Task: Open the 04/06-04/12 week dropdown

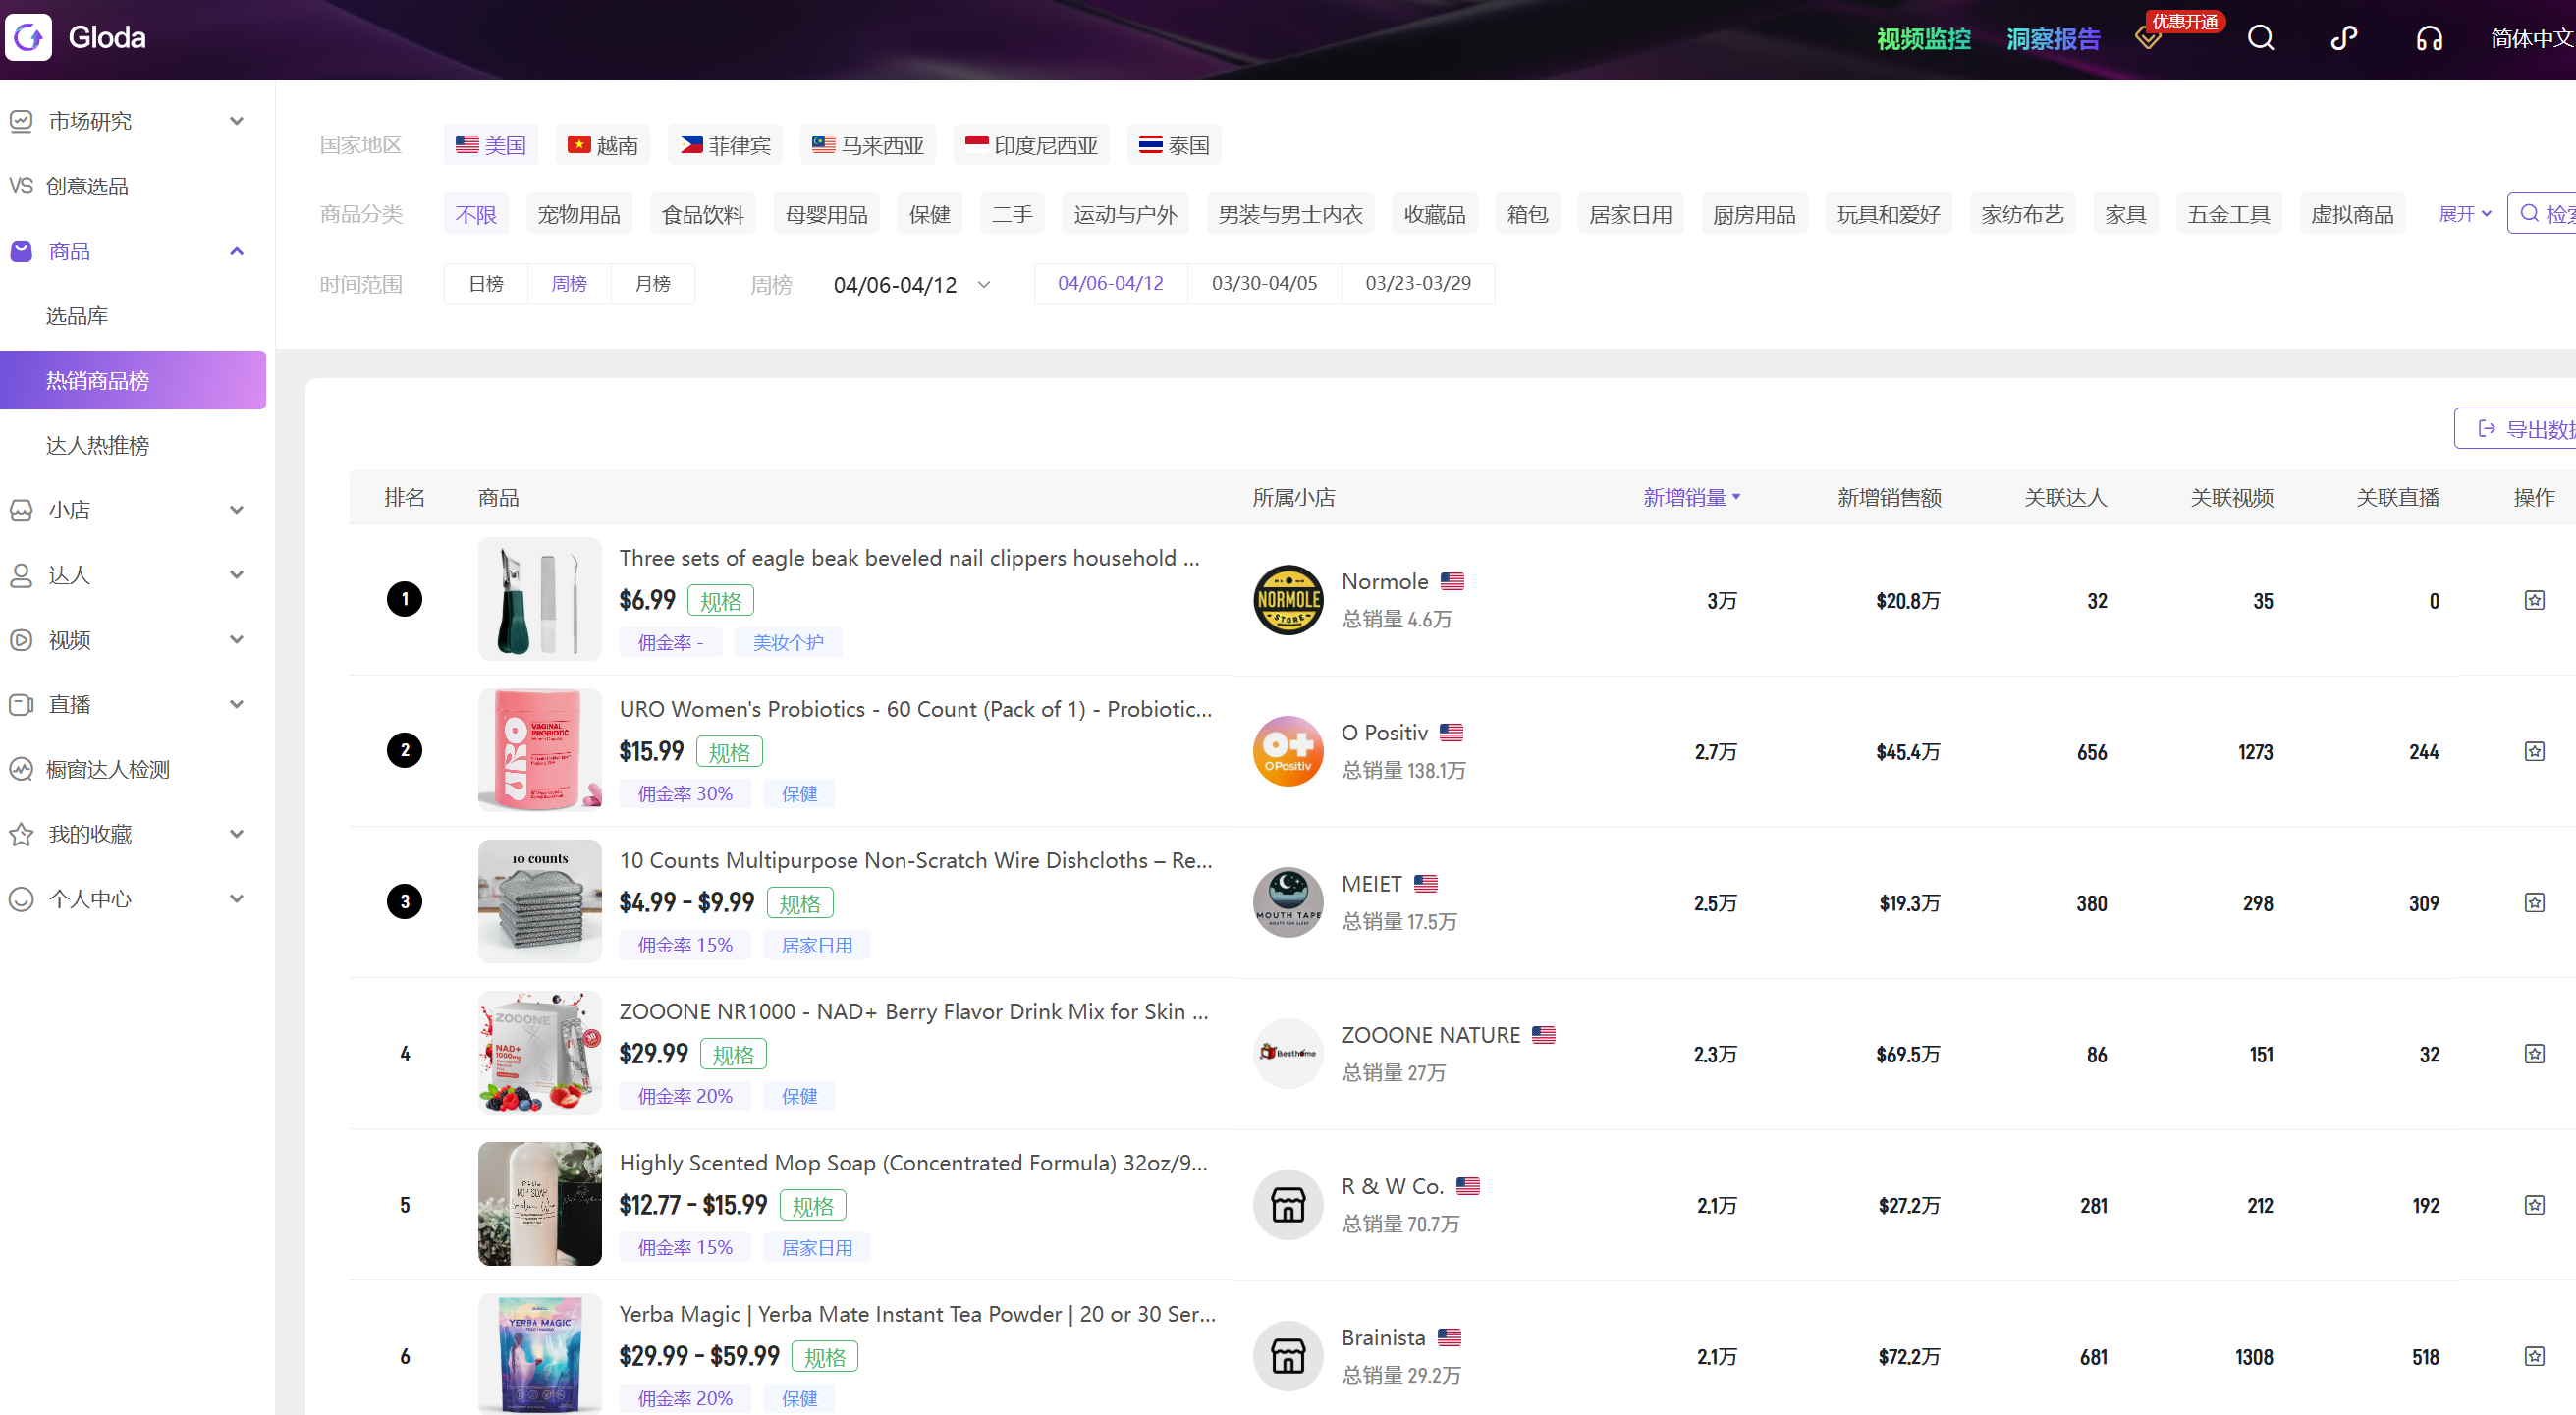Action: [x=911, y=285]
